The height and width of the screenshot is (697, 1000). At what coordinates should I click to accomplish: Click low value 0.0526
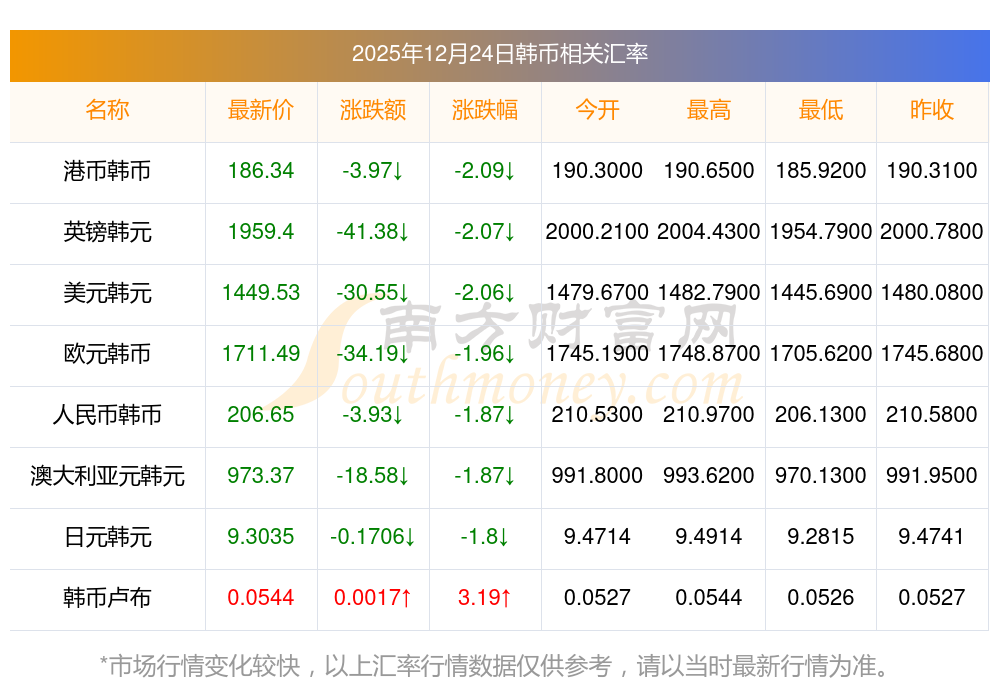coord(821,598)
